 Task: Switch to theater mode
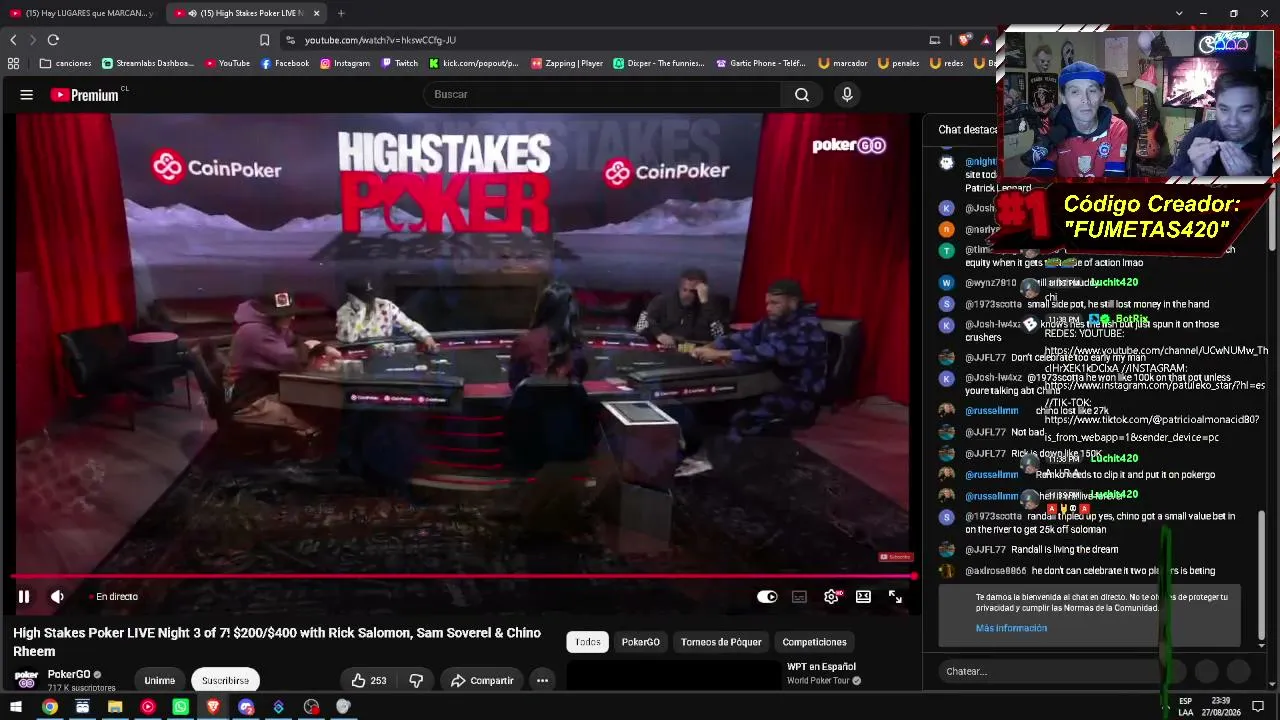pyautogui.click(x=863, y=597)
